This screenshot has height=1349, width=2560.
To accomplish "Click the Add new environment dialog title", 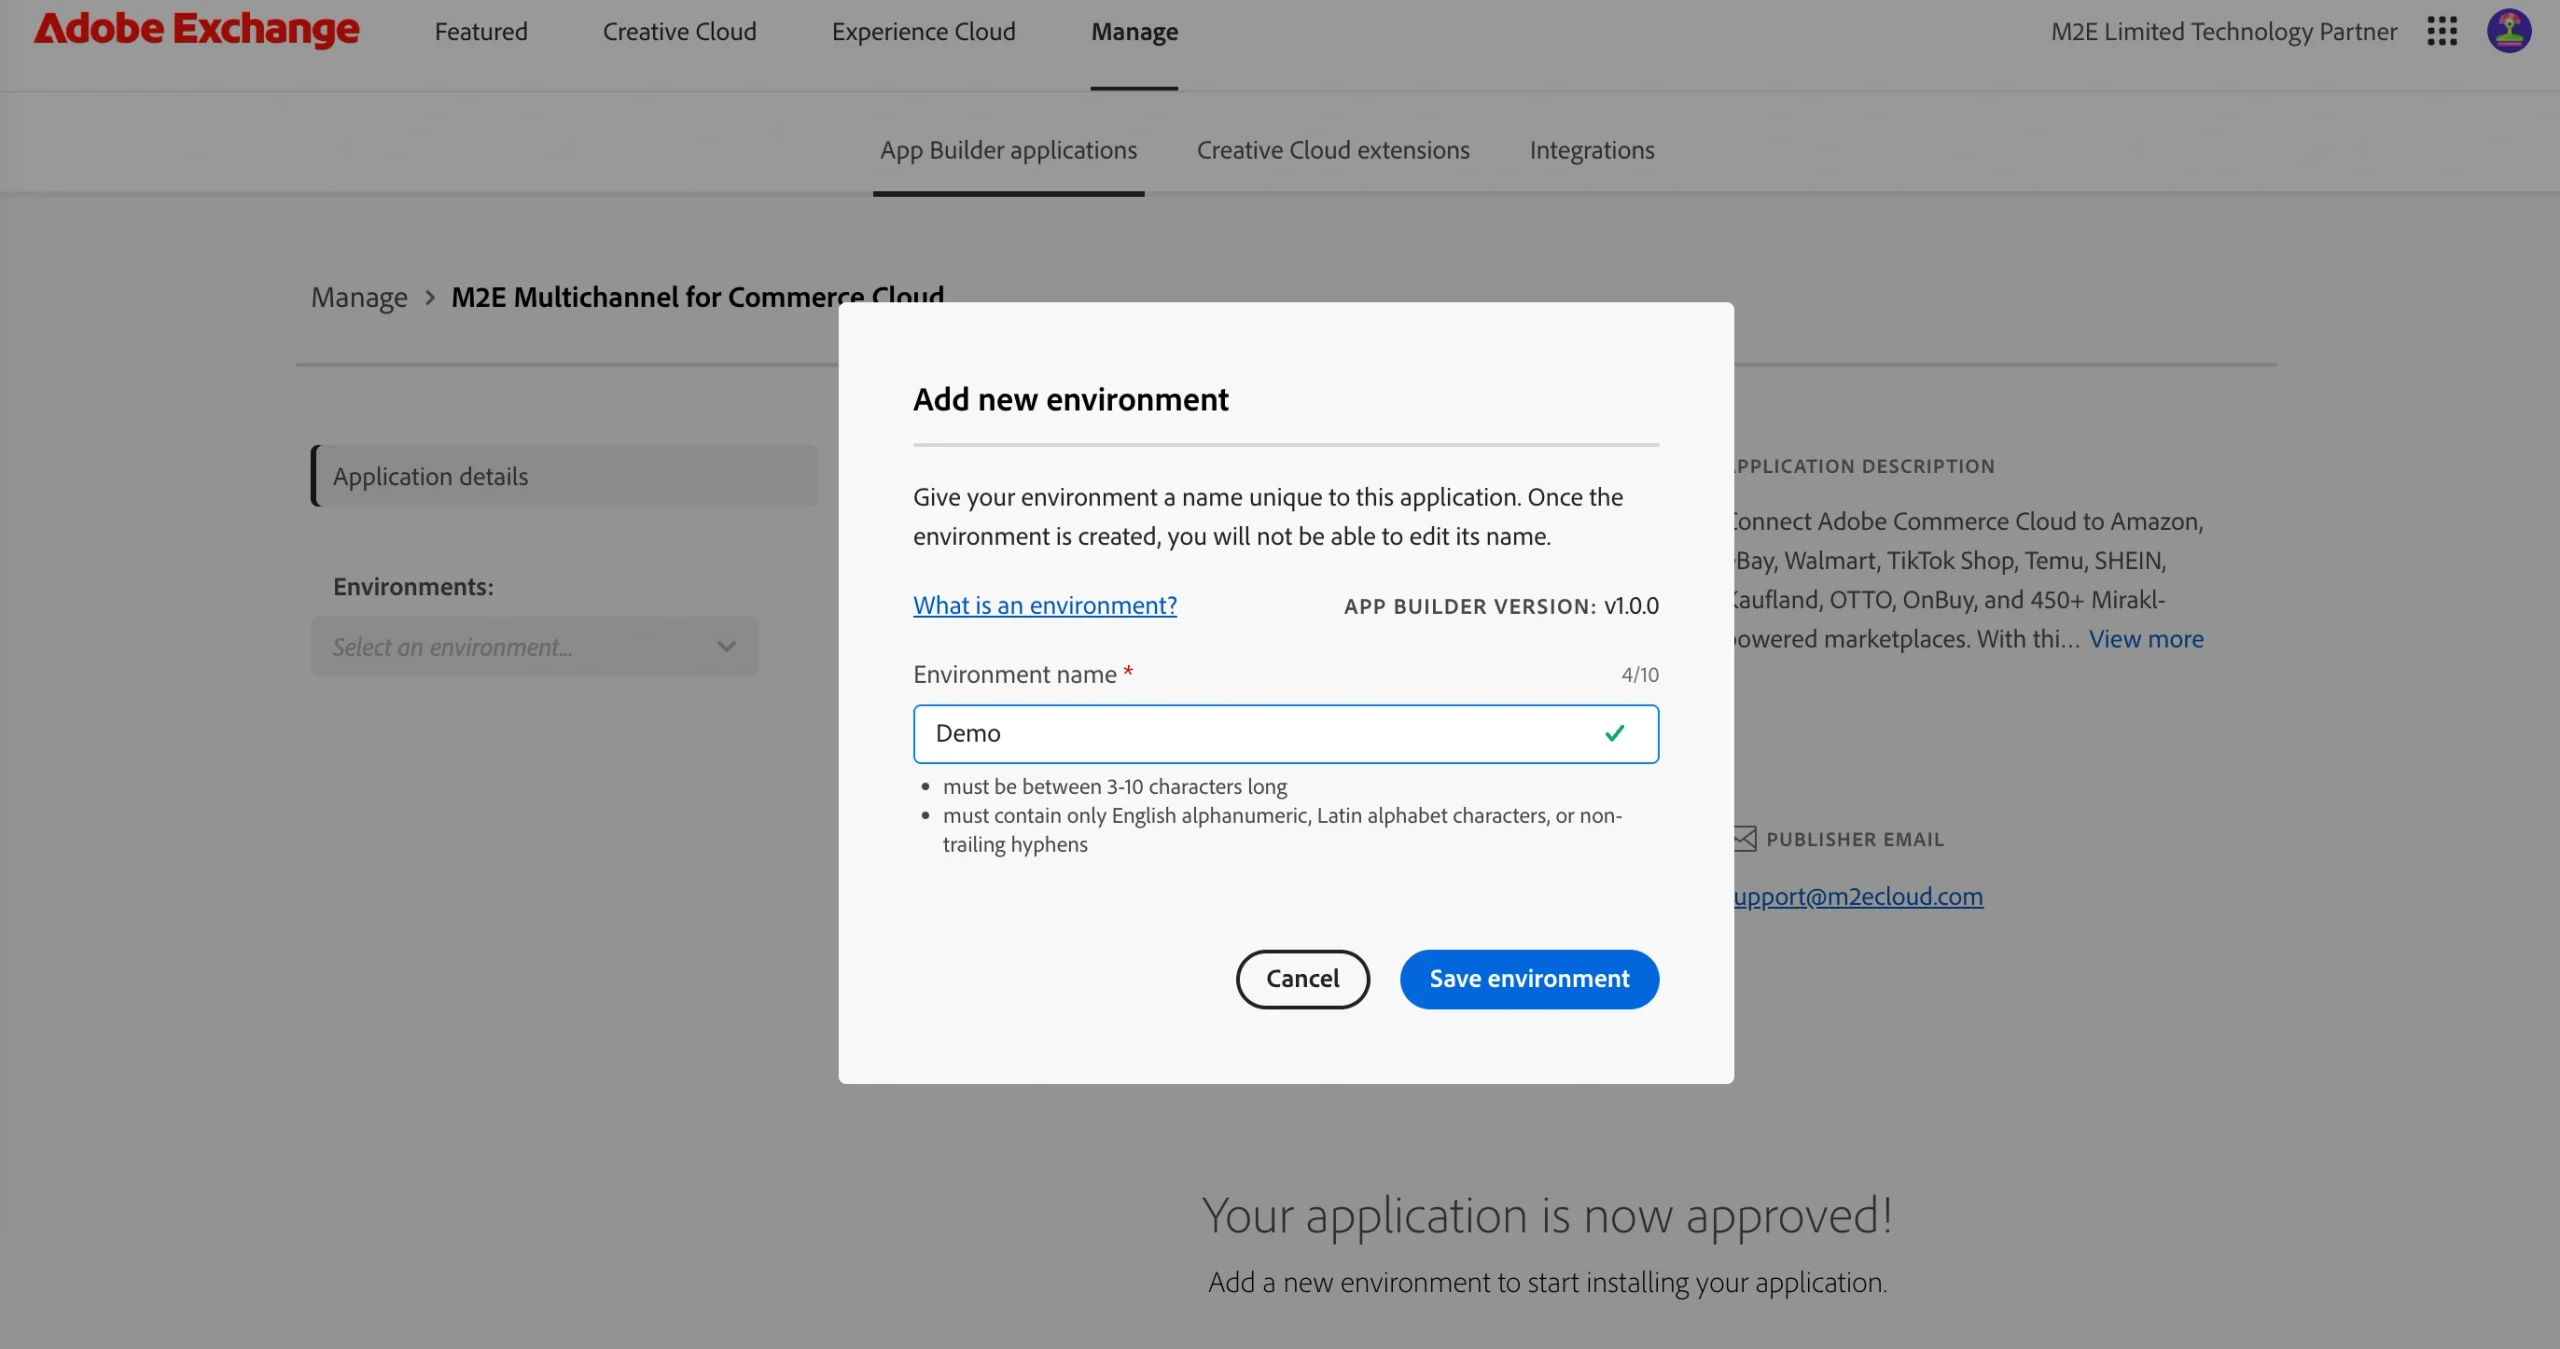I will (x=1070, y=399).
